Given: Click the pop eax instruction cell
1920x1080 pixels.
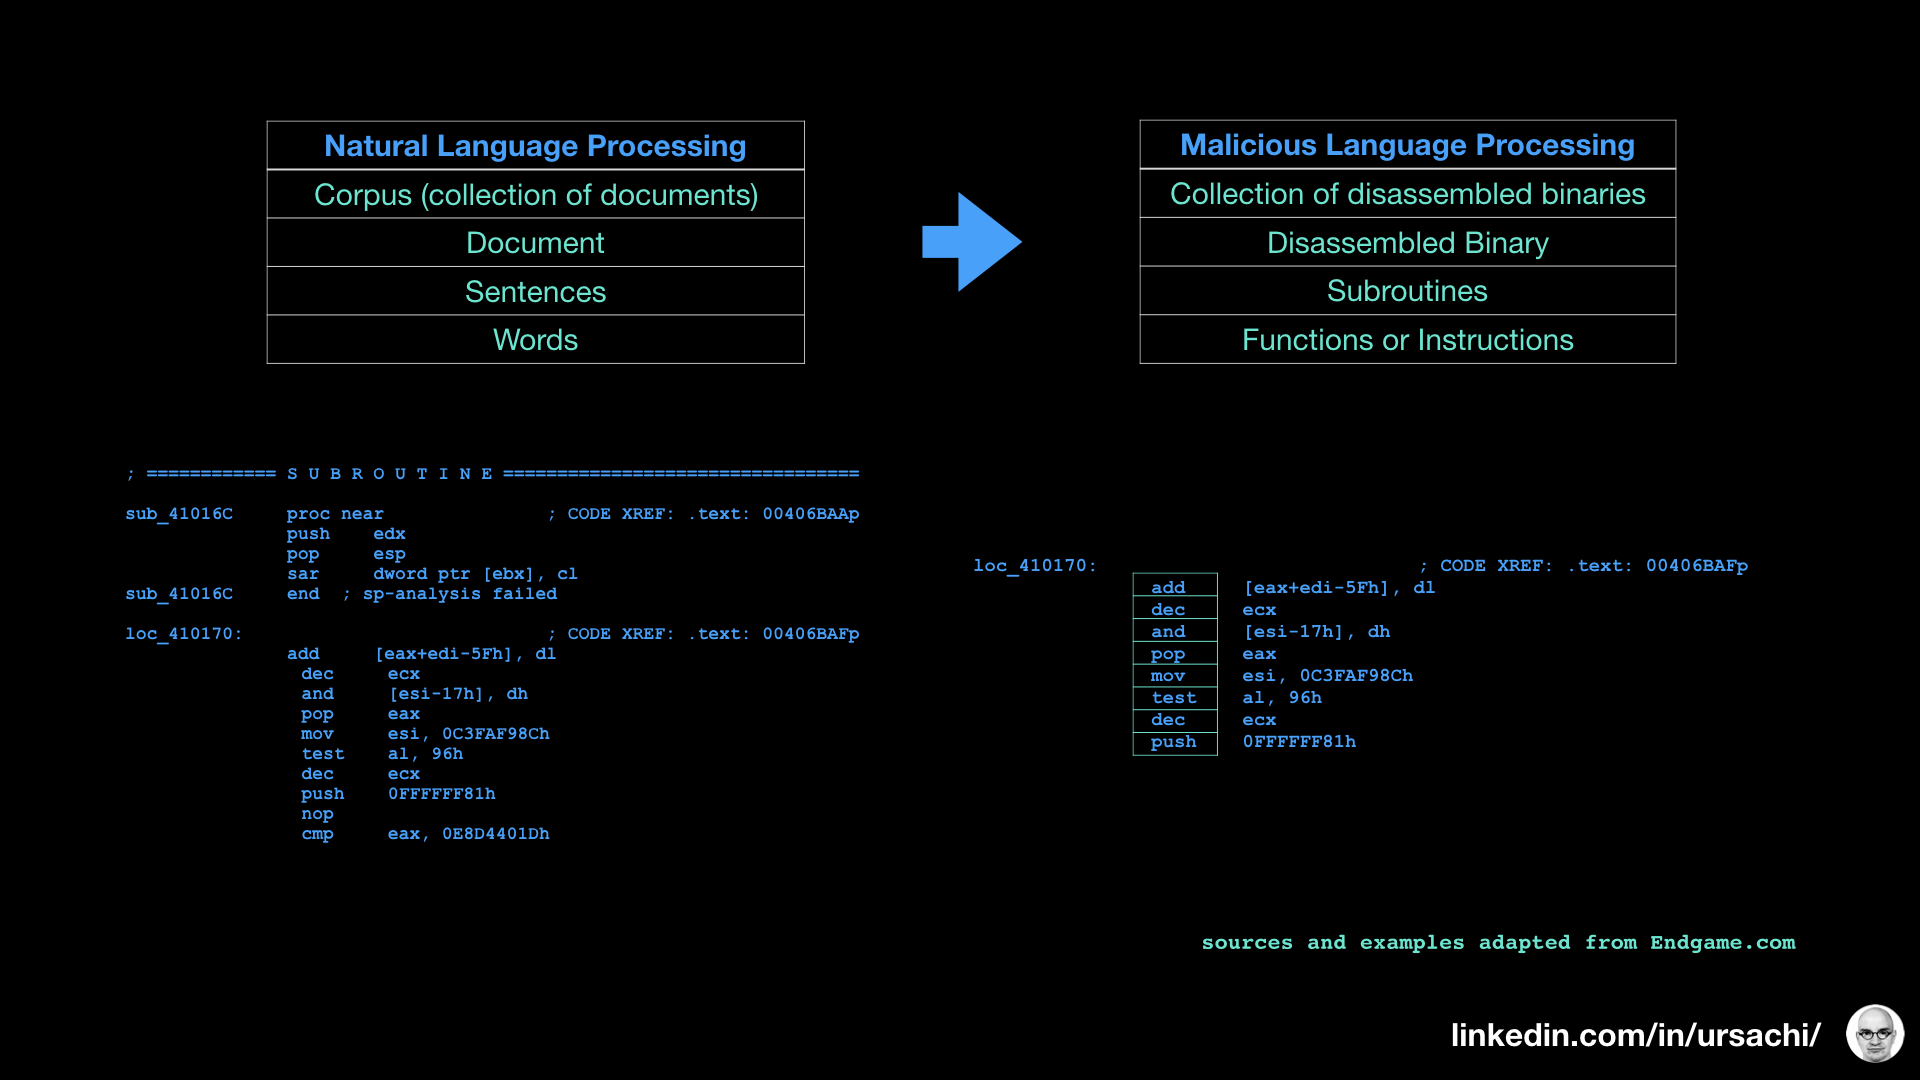Looking at the screenshot, I should coord(1174,653).
